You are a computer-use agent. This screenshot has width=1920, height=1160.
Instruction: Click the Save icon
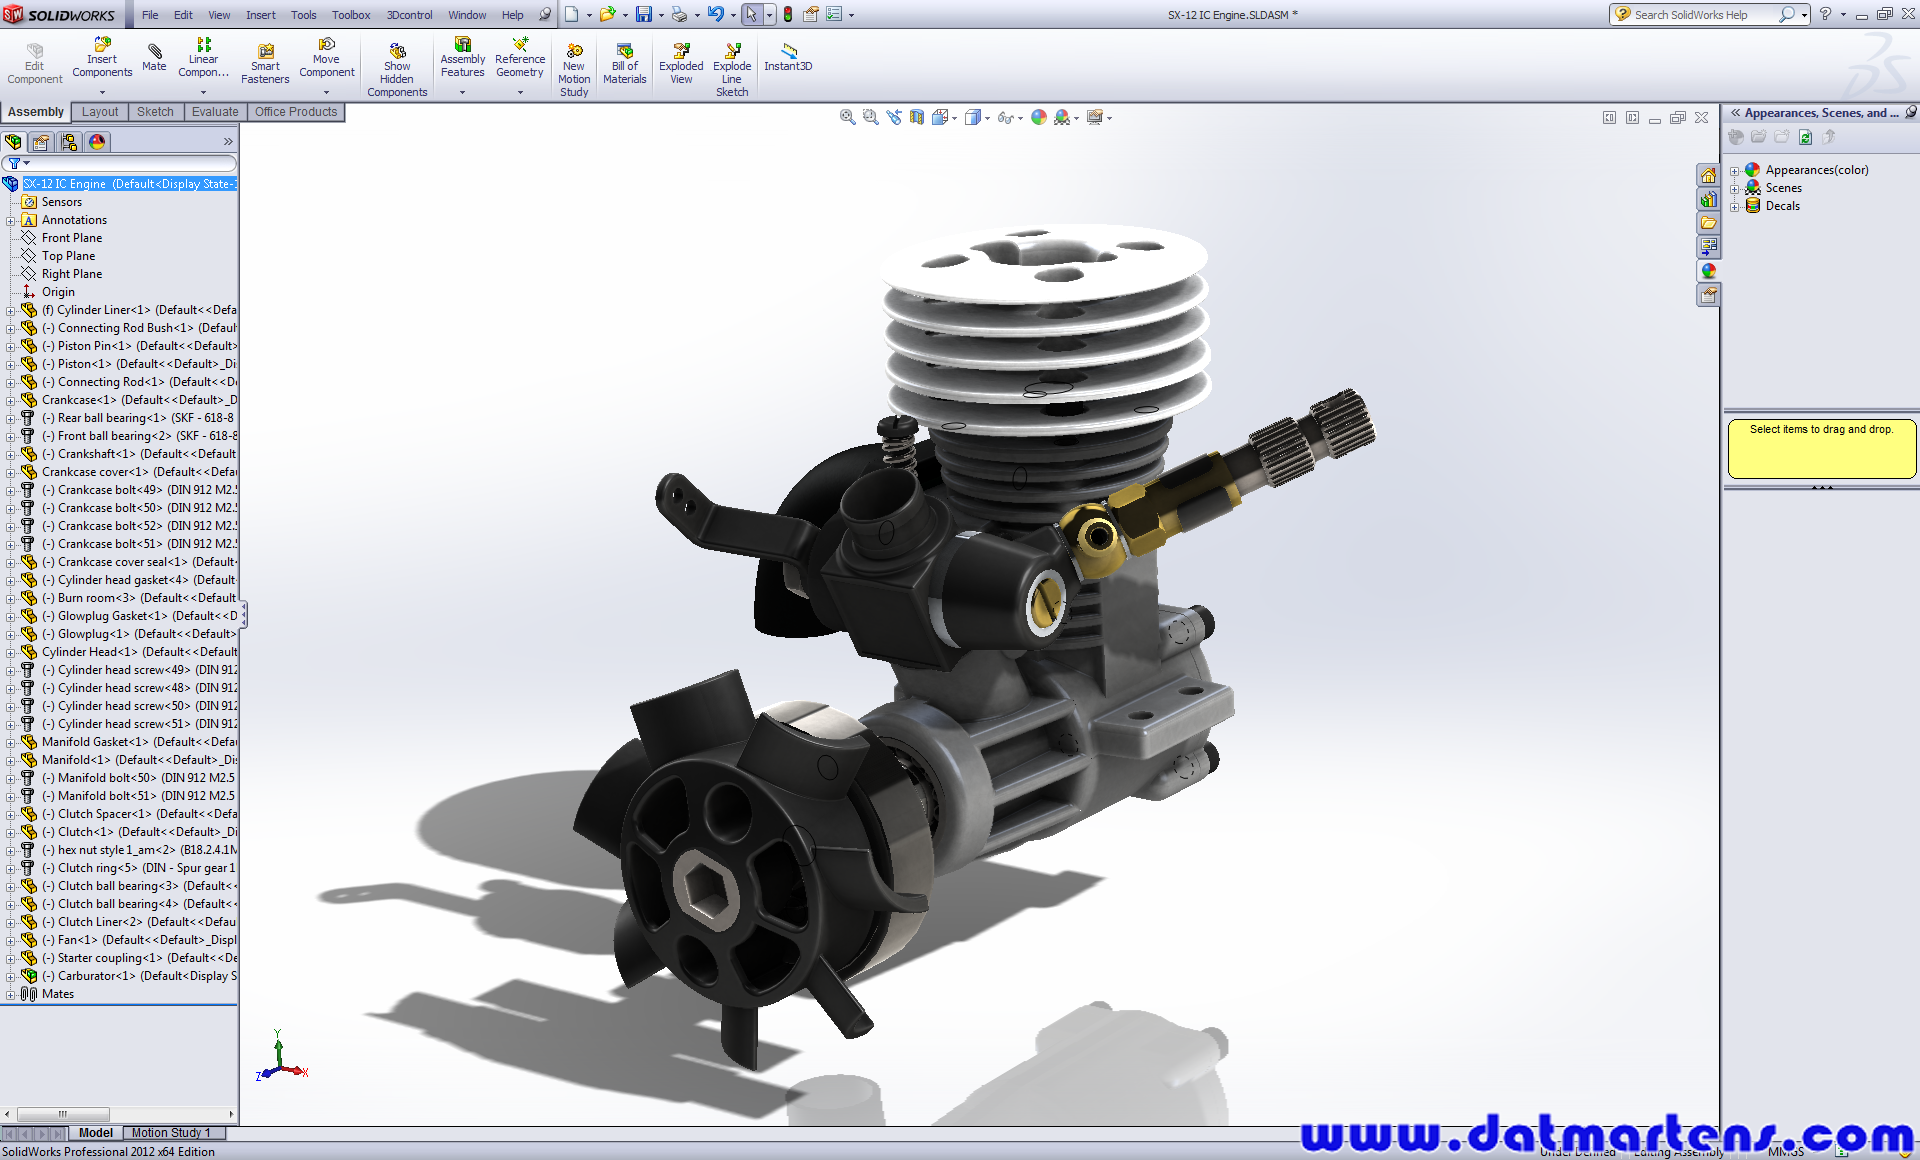point(643,14)
